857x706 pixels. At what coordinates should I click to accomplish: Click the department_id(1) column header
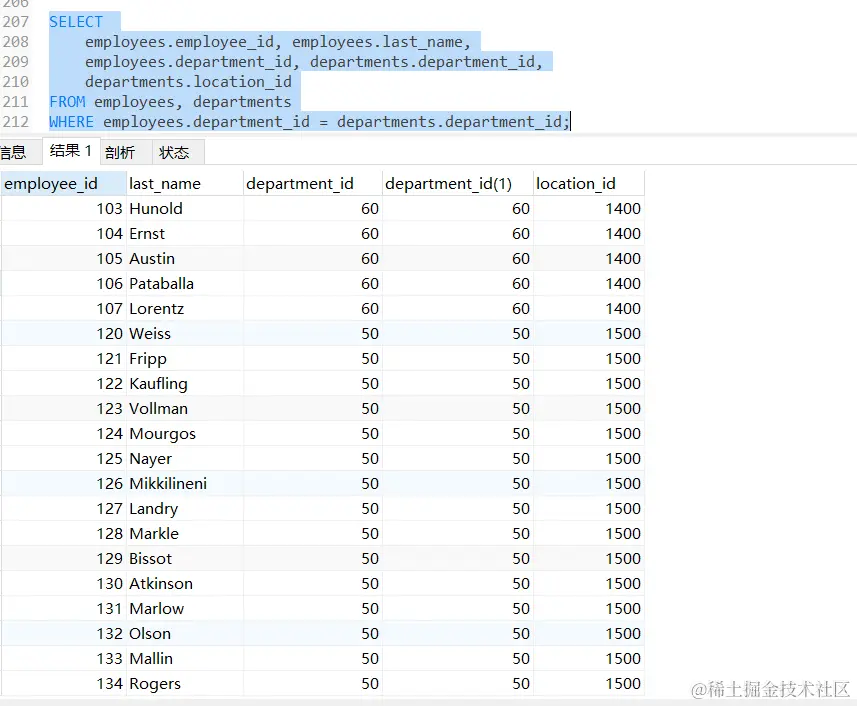click(x=457, y=184)
